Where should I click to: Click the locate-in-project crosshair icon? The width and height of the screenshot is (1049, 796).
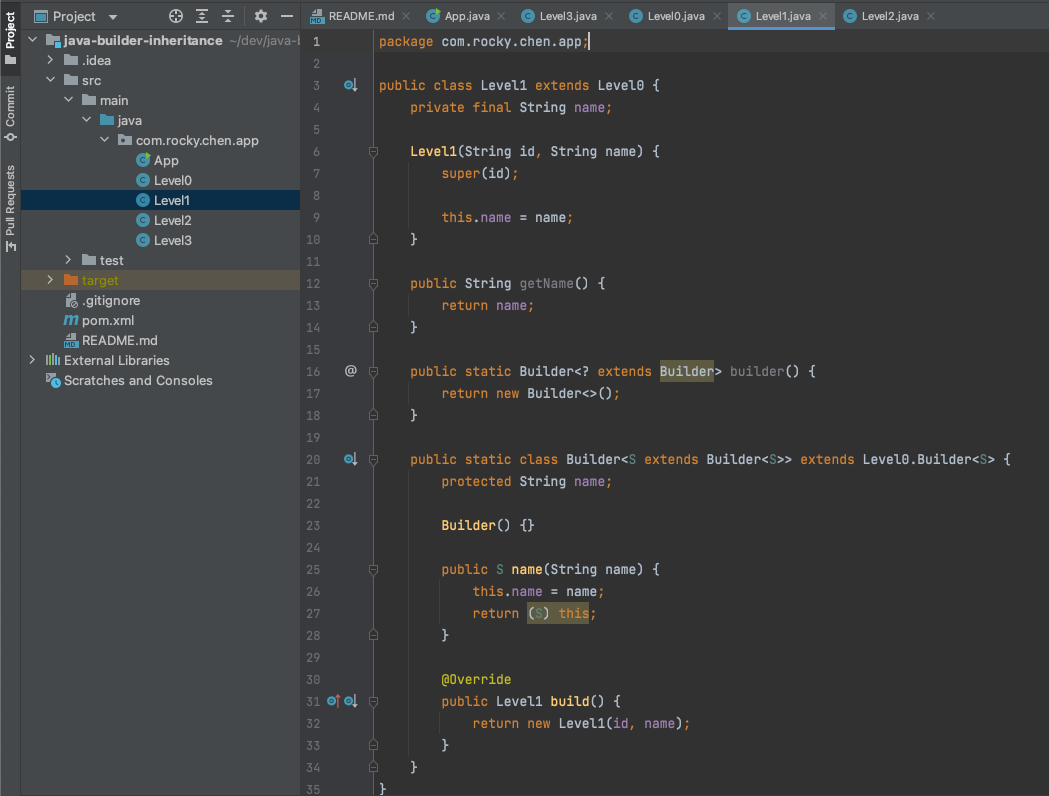[175, 16]
